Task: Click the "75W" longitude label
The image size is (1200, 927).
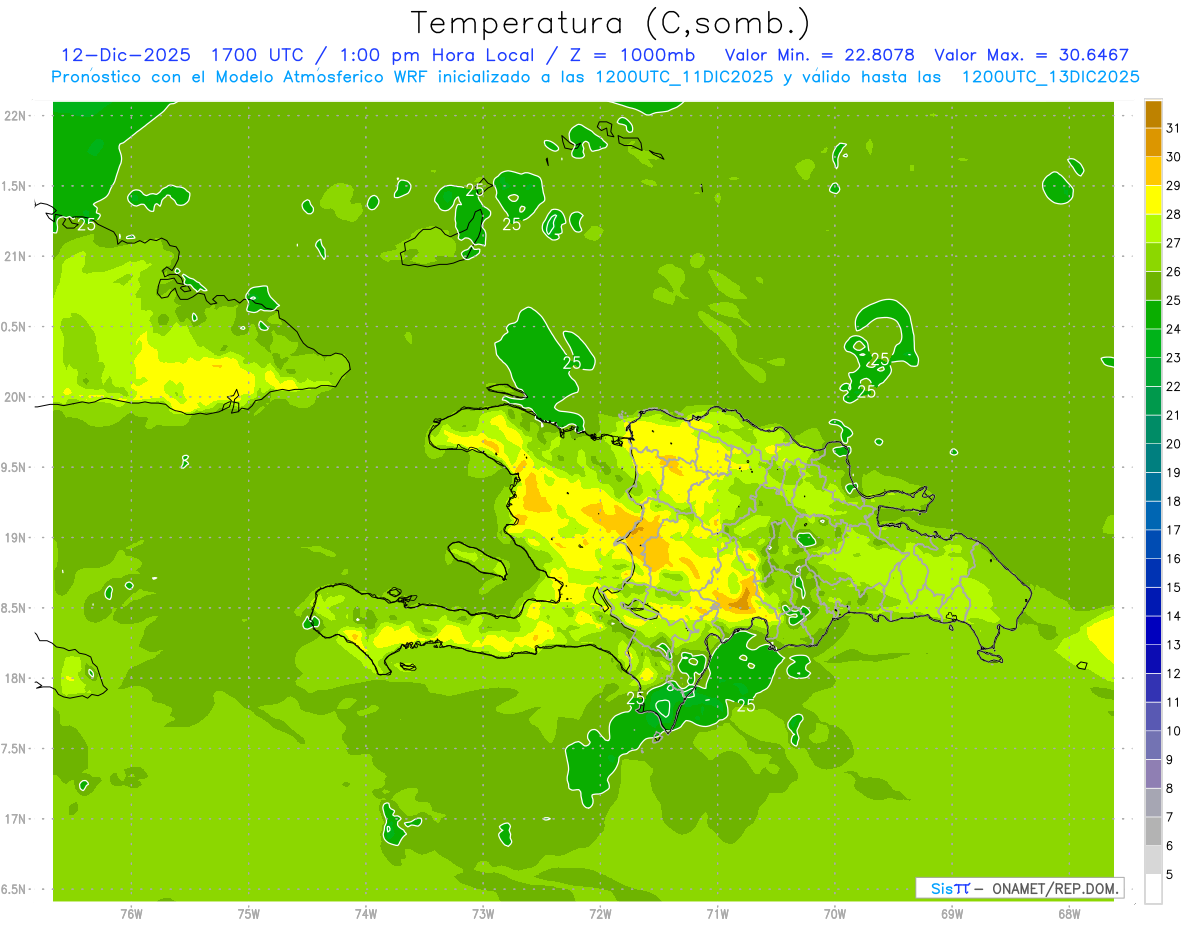Action: tap(249, 913)
